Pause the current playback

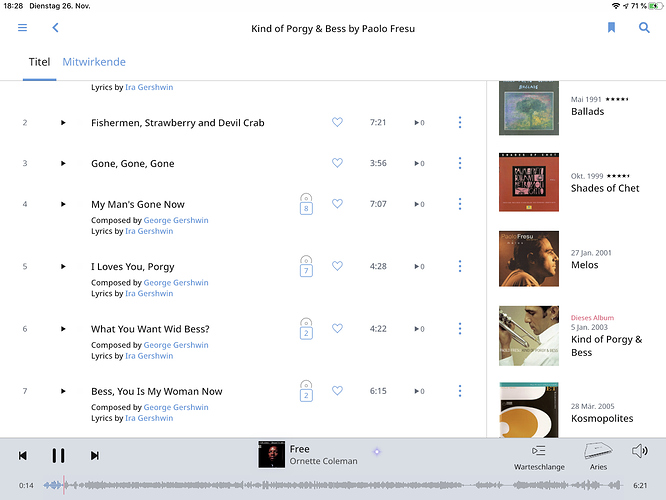58,455
